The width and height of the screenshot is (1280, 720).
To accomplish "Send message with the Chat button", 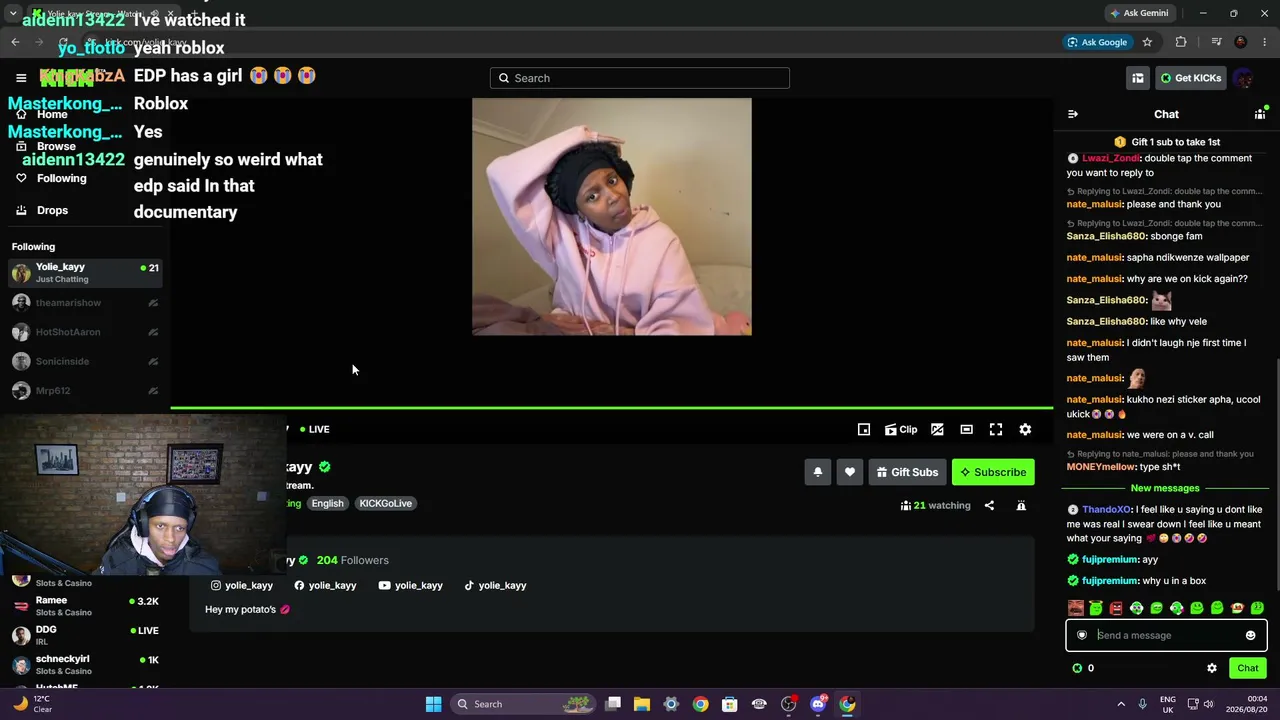I will click(1248, 668).
